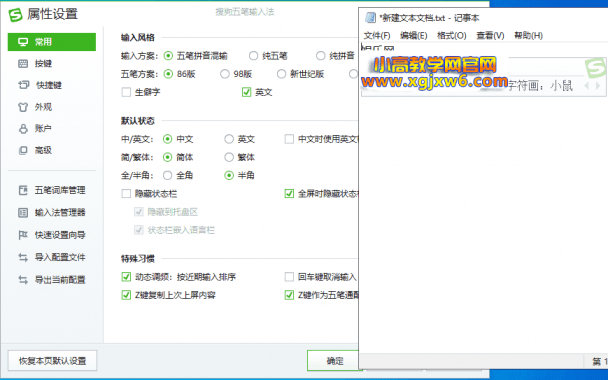Image resolution: width=608 pixels, height=380 pixels.
Task: Go to previous candidate page arrow
Action: pos(587,86)
